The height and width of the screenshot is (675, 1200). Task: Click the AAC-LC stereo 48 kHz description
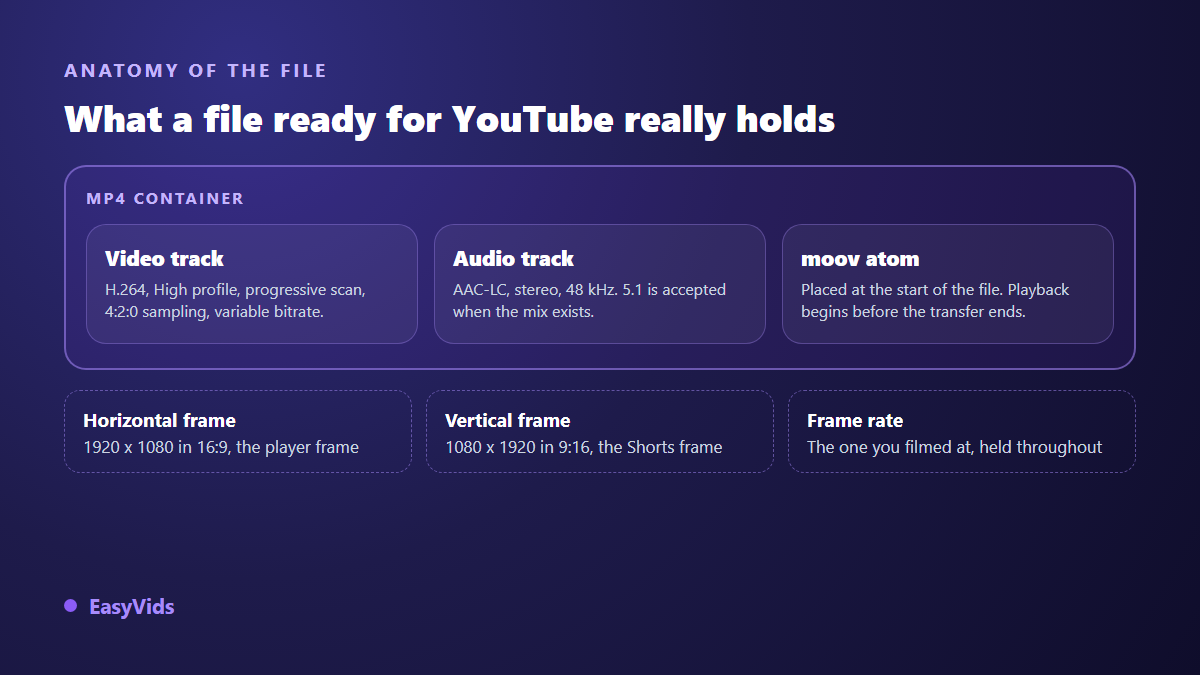(x=589, y=300)
